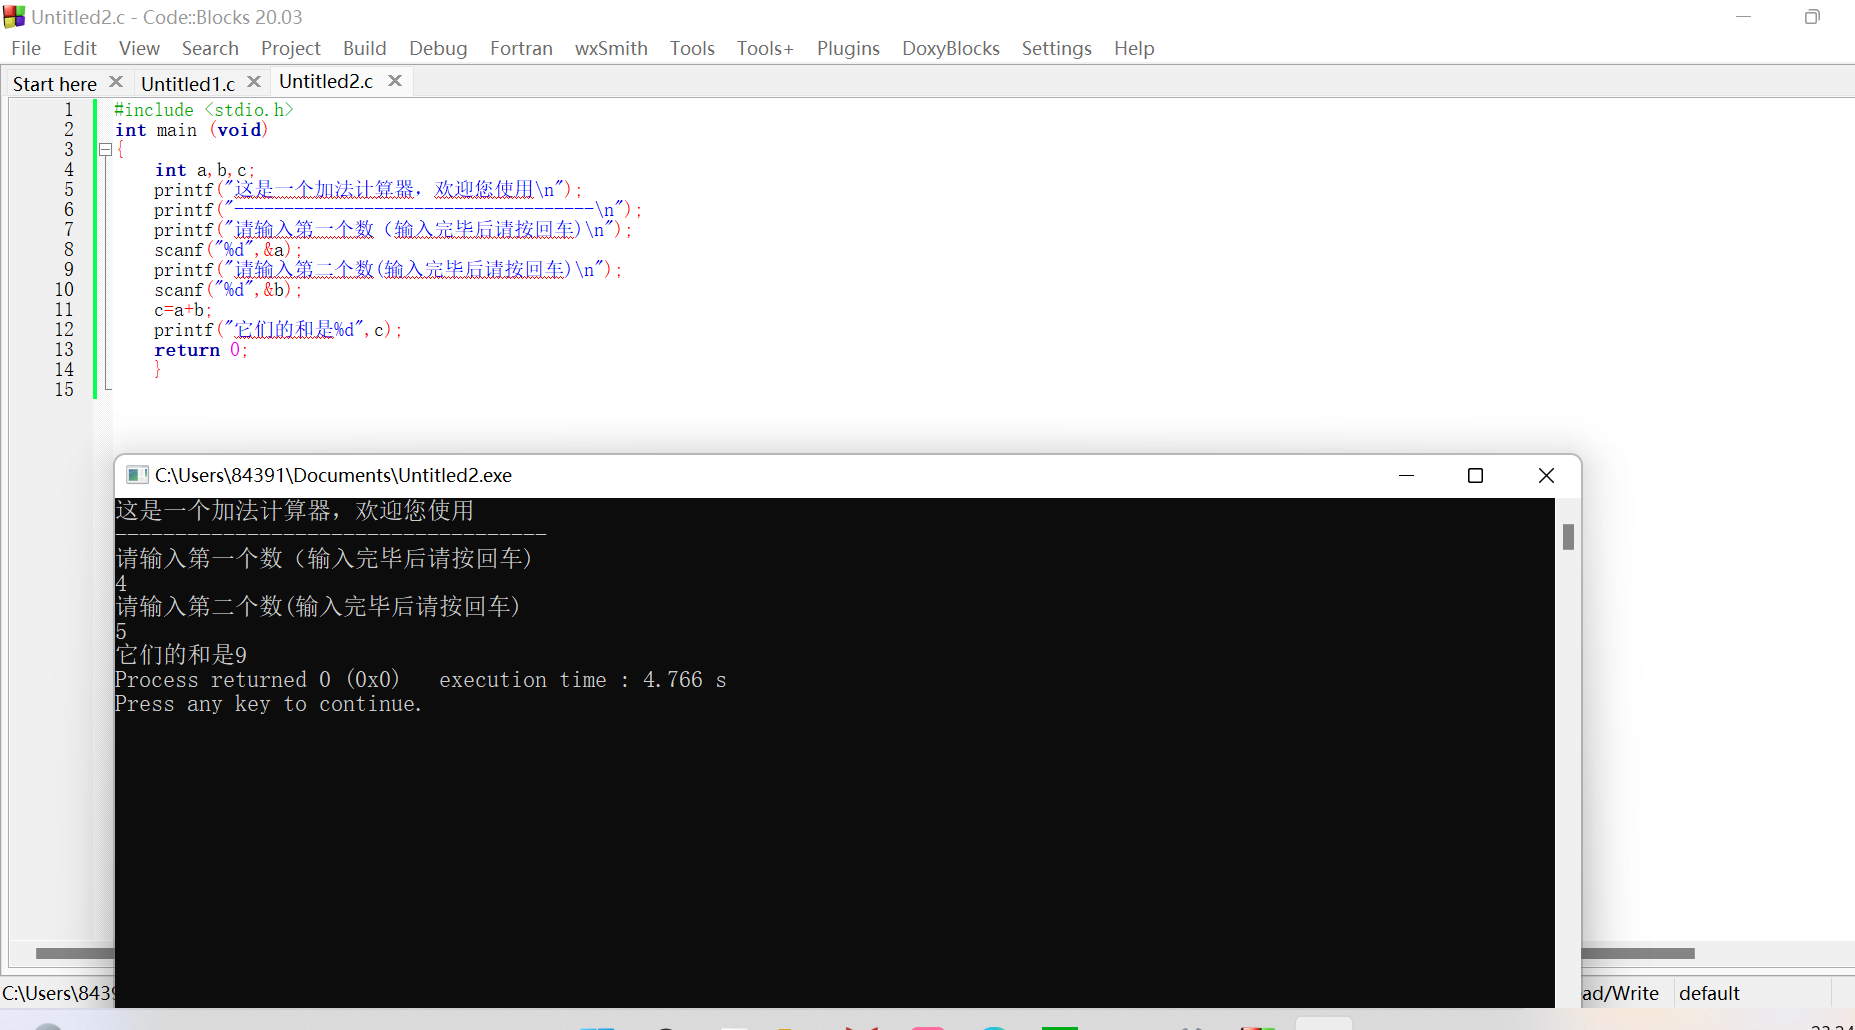Click line number 15 in the margin
This screenshot has width=1855, height=1030.
[x=64, y=390]
